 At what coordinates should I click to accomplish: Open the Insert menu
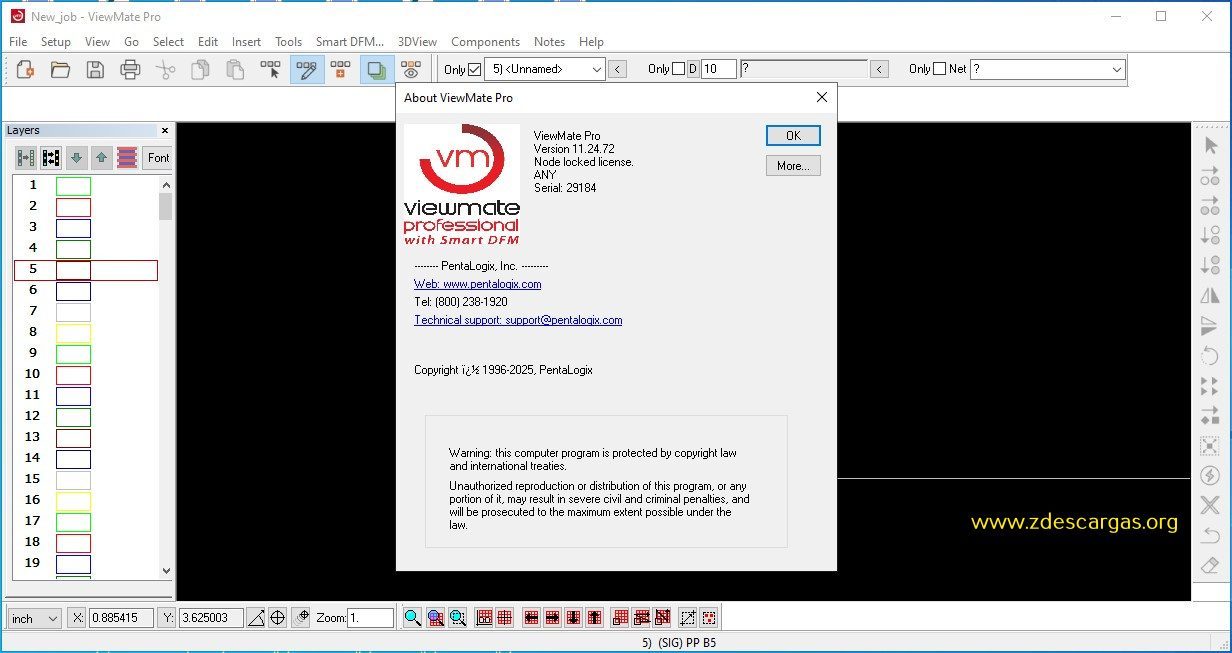pyautogui.click(x=246, y=42)
